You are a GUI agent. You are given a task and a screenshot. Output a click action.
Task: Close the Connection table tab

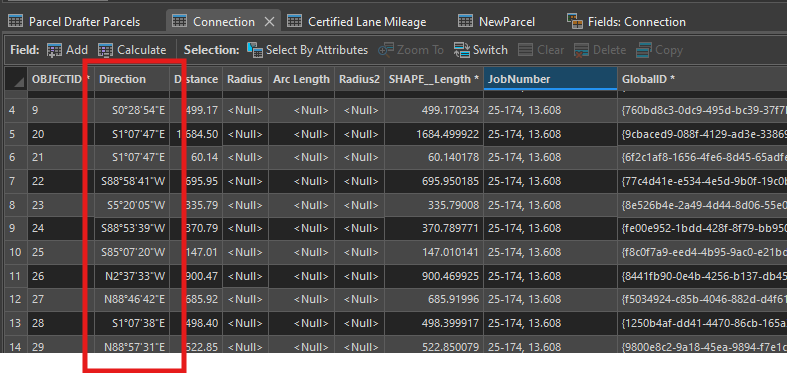(x=269, y=22)
